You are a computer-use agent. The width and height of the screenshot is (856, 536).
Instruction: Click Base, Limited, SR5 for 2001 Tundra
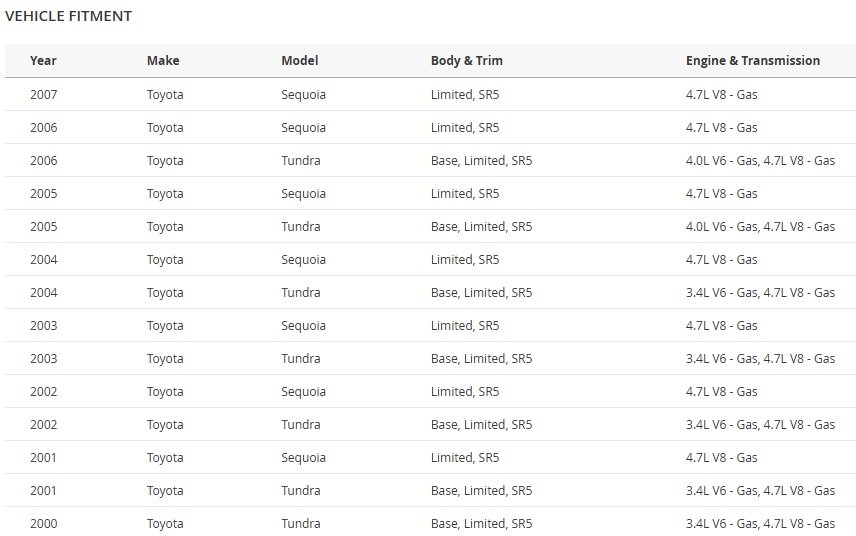(482, 491)
